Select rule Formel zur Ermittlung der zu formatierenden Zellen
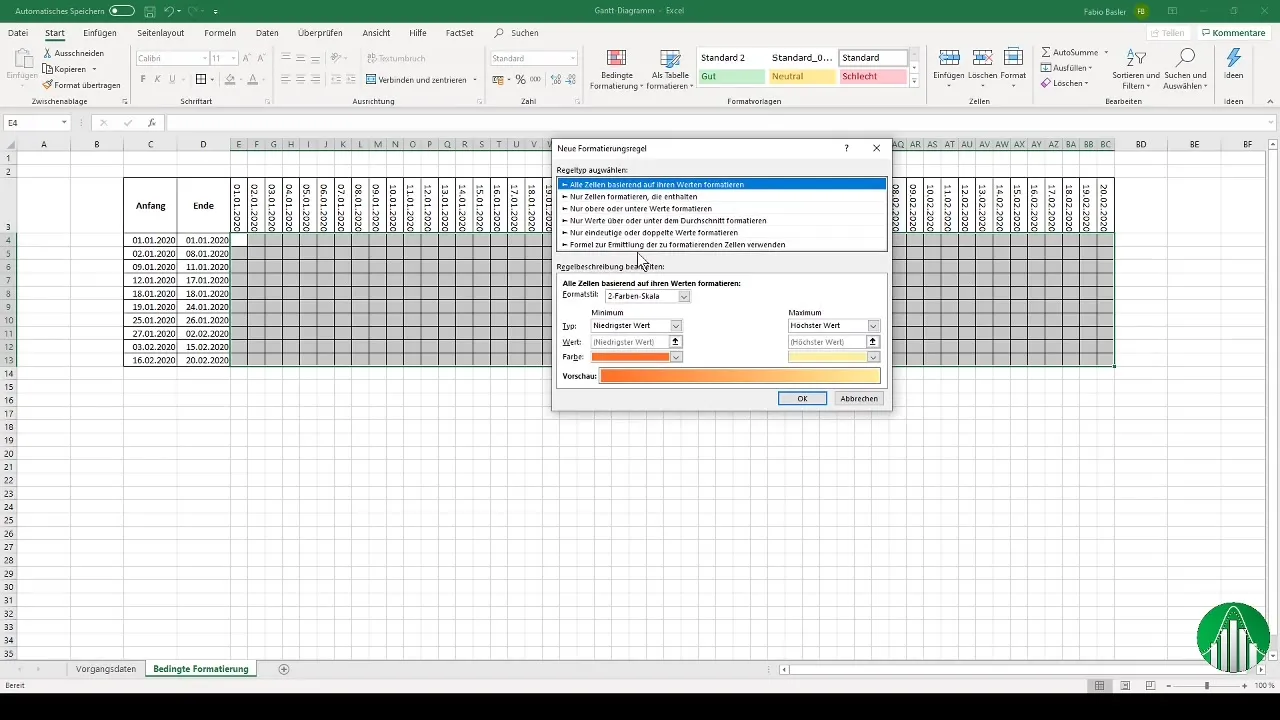This screenshot has width=1280, height=720. [x=721, y=244]
